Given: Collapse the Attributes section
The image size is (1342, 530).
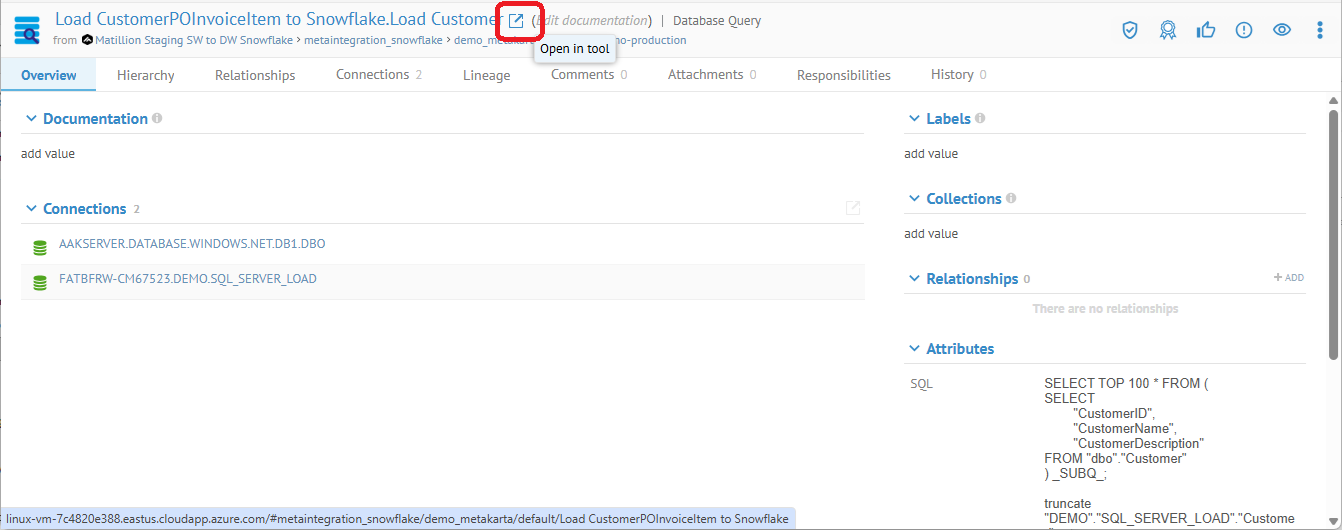Looking at the screenshot, I should click(x=913, y=349).
